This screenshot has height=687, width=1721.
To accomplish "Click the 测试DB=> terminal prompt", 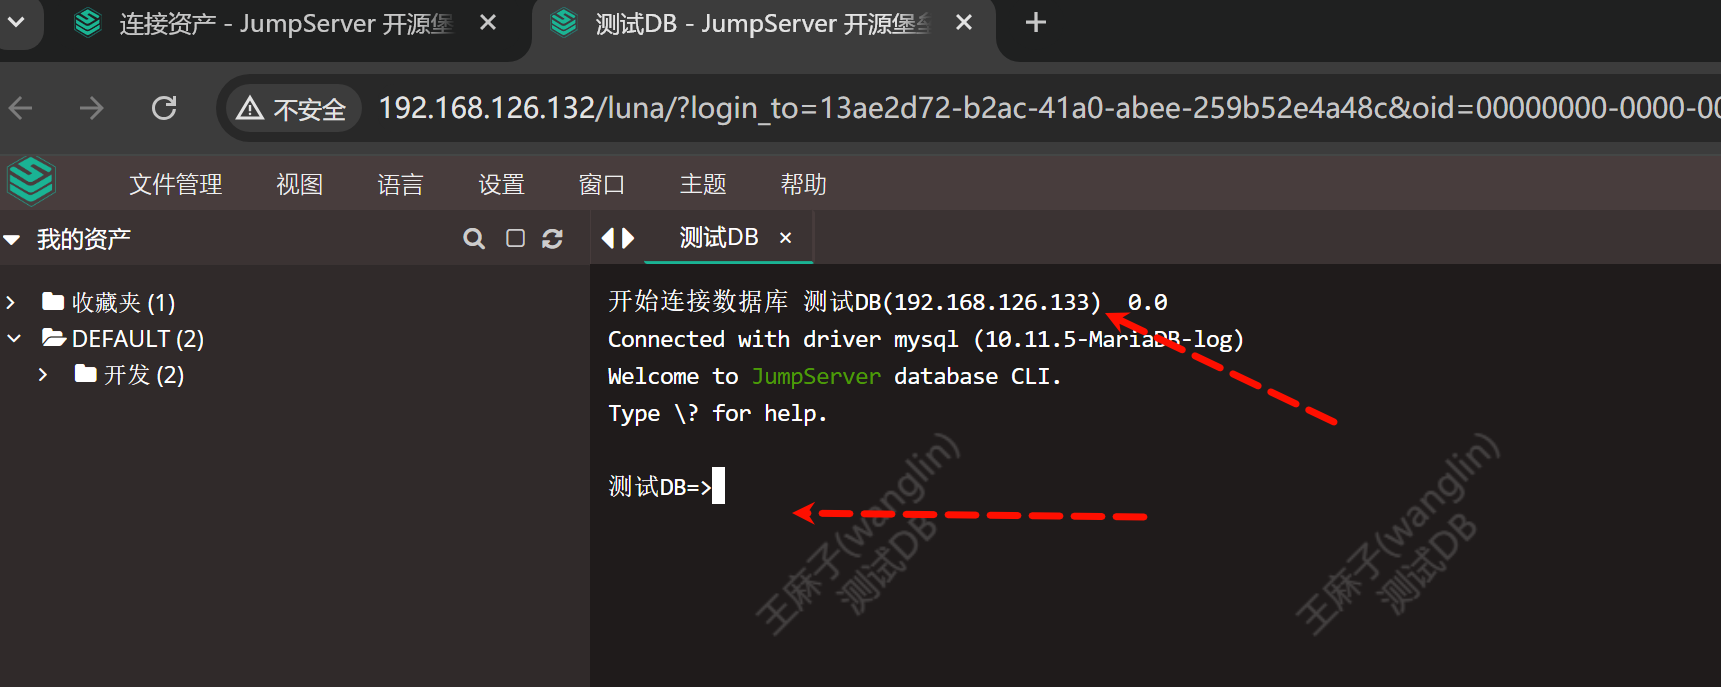I will [x=660, y=487].
